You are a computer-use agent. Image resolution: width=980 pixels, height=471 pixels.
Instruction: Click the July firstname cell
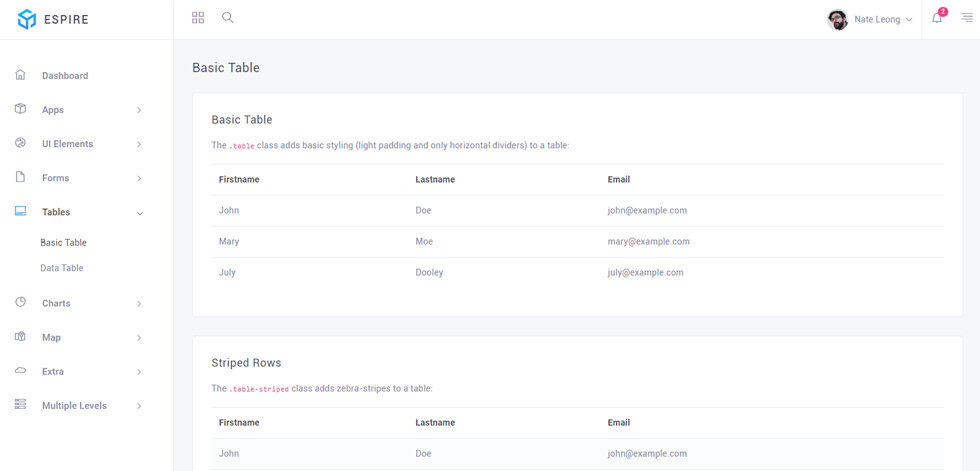pos(227,272)
